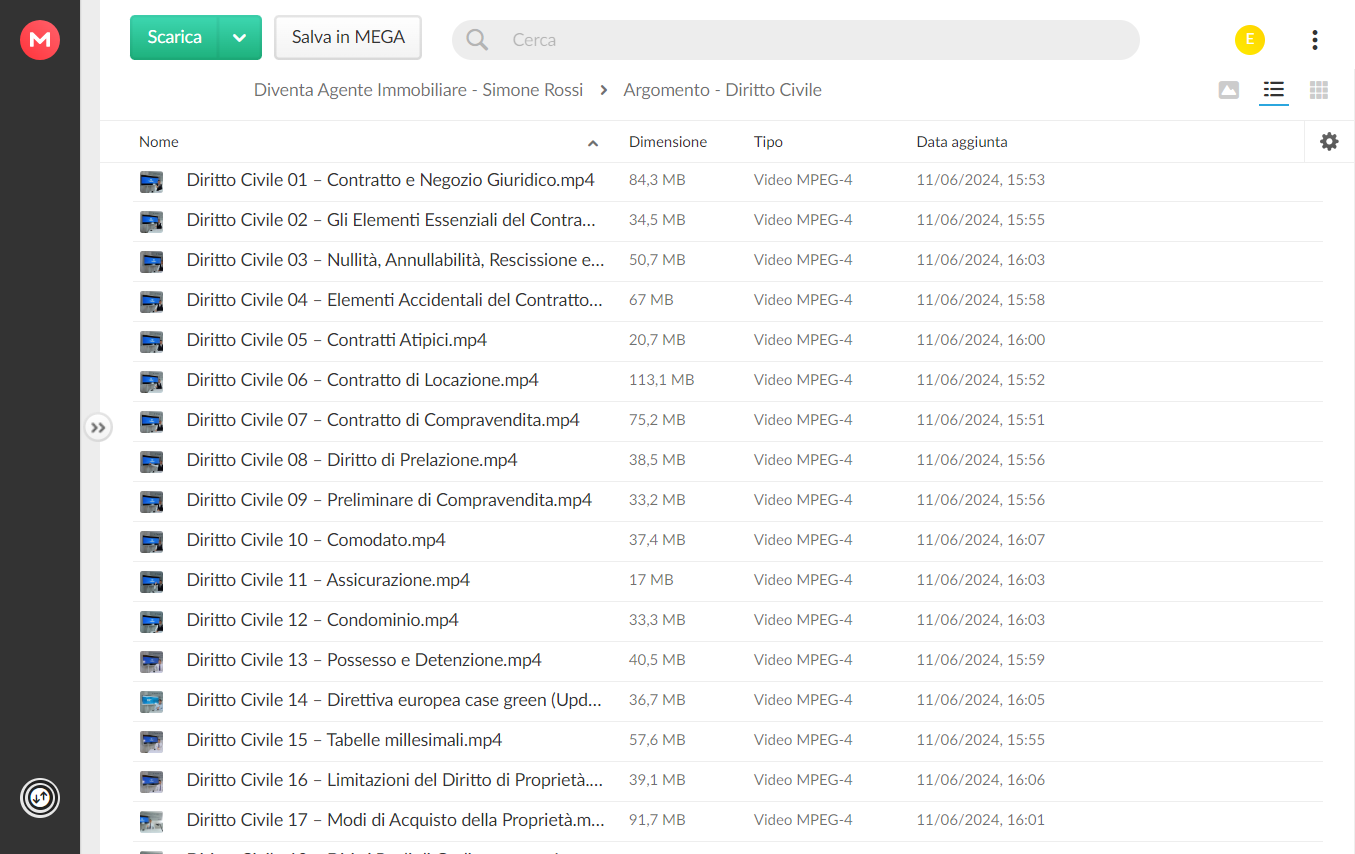This screenshot has width=1355, height=854.
Task: Click the MEGA logo icon
Action: (40, 40)
